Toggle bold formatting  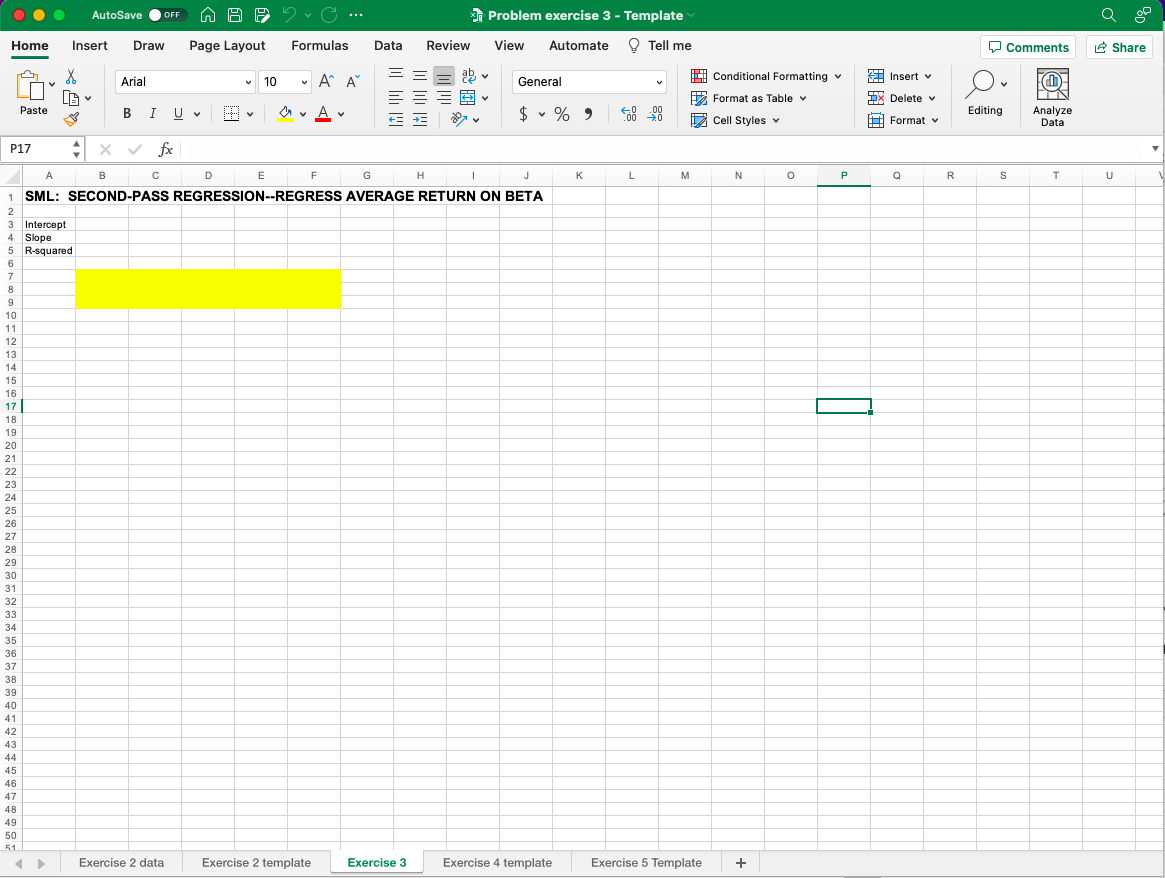pos(126,113)
